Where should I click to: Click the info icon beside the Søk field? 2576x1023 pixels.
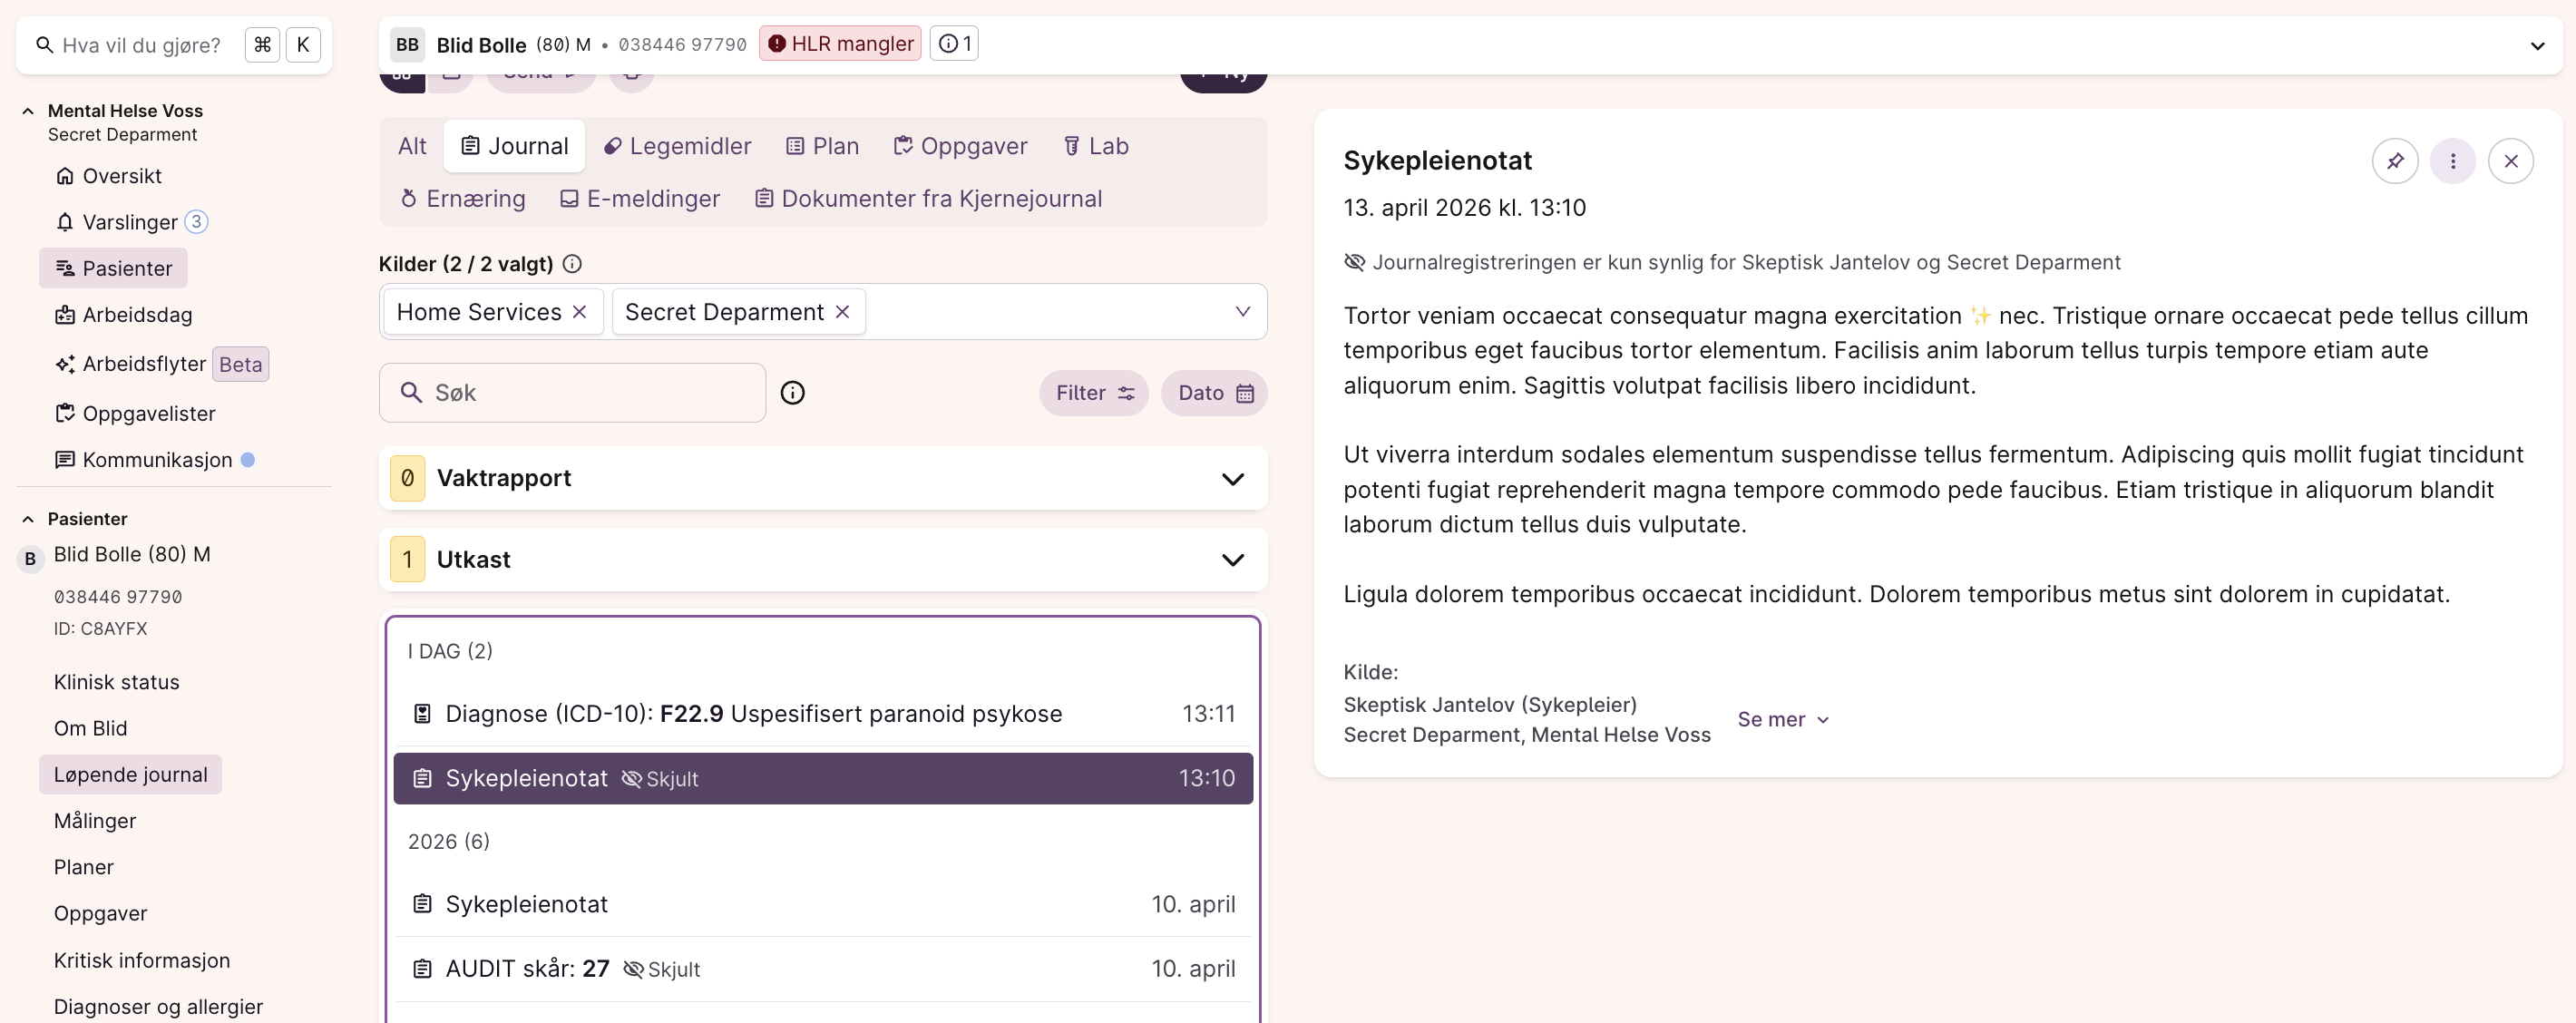(x=792, y=393)
